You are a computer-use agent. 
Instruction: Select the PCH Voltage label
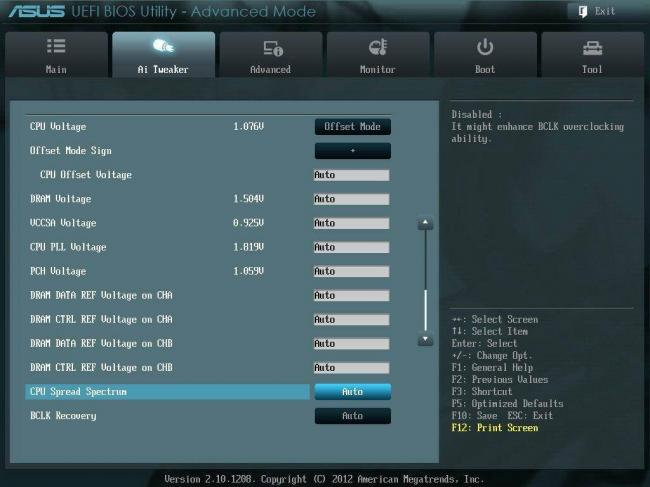click(x=58, y=271)
